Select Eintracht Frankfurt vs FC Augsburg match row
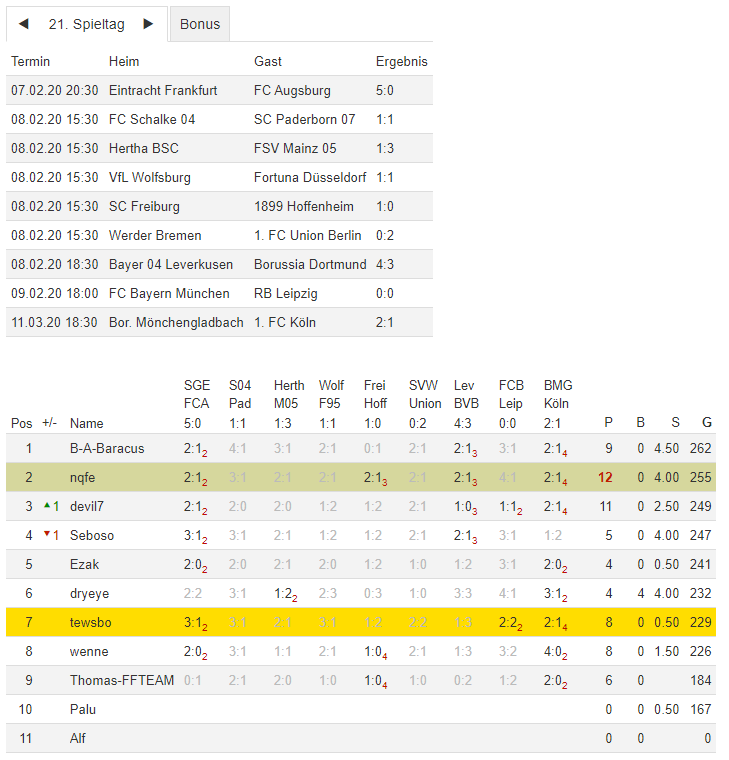Viewport: 729px width, 760px height. pyautogui.click(x=219, y=90)
